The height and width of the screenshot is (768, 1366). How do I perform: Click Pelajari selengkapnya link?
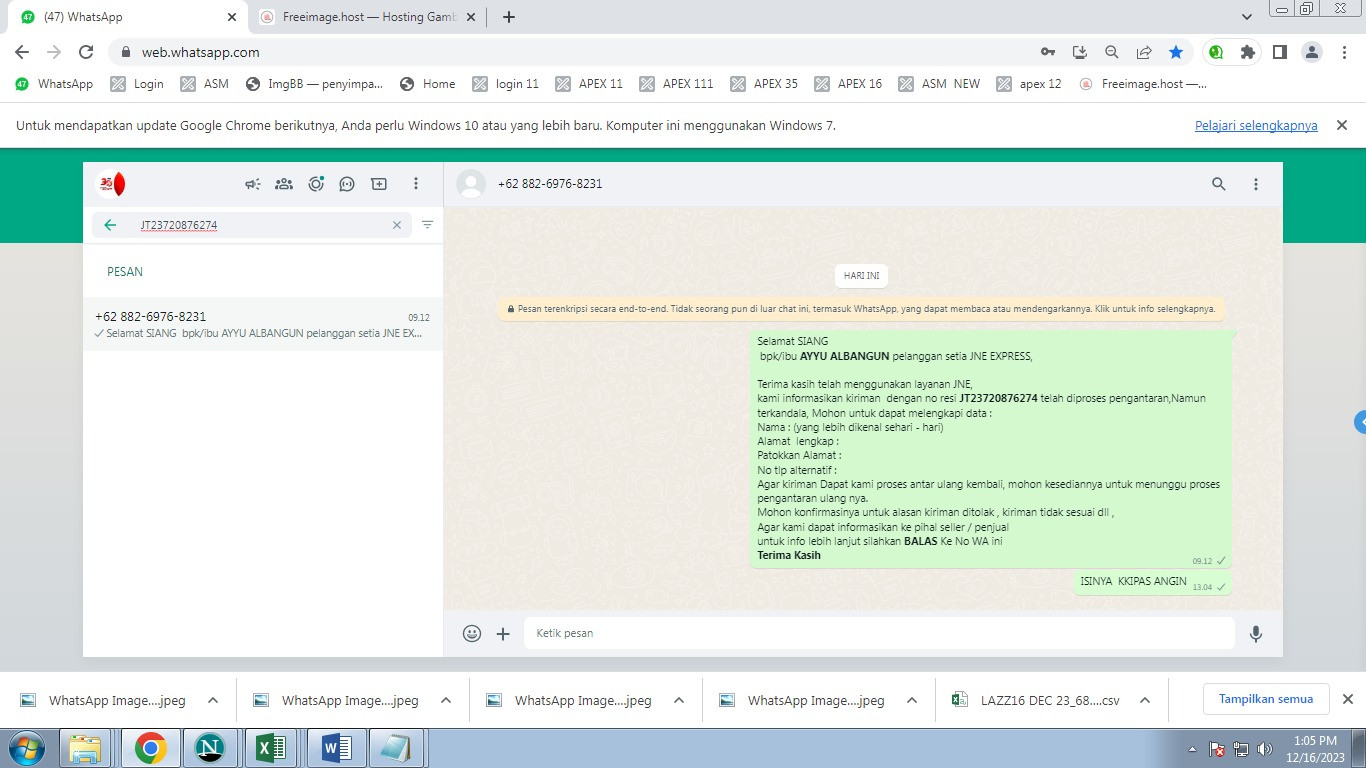(1256, 126)
